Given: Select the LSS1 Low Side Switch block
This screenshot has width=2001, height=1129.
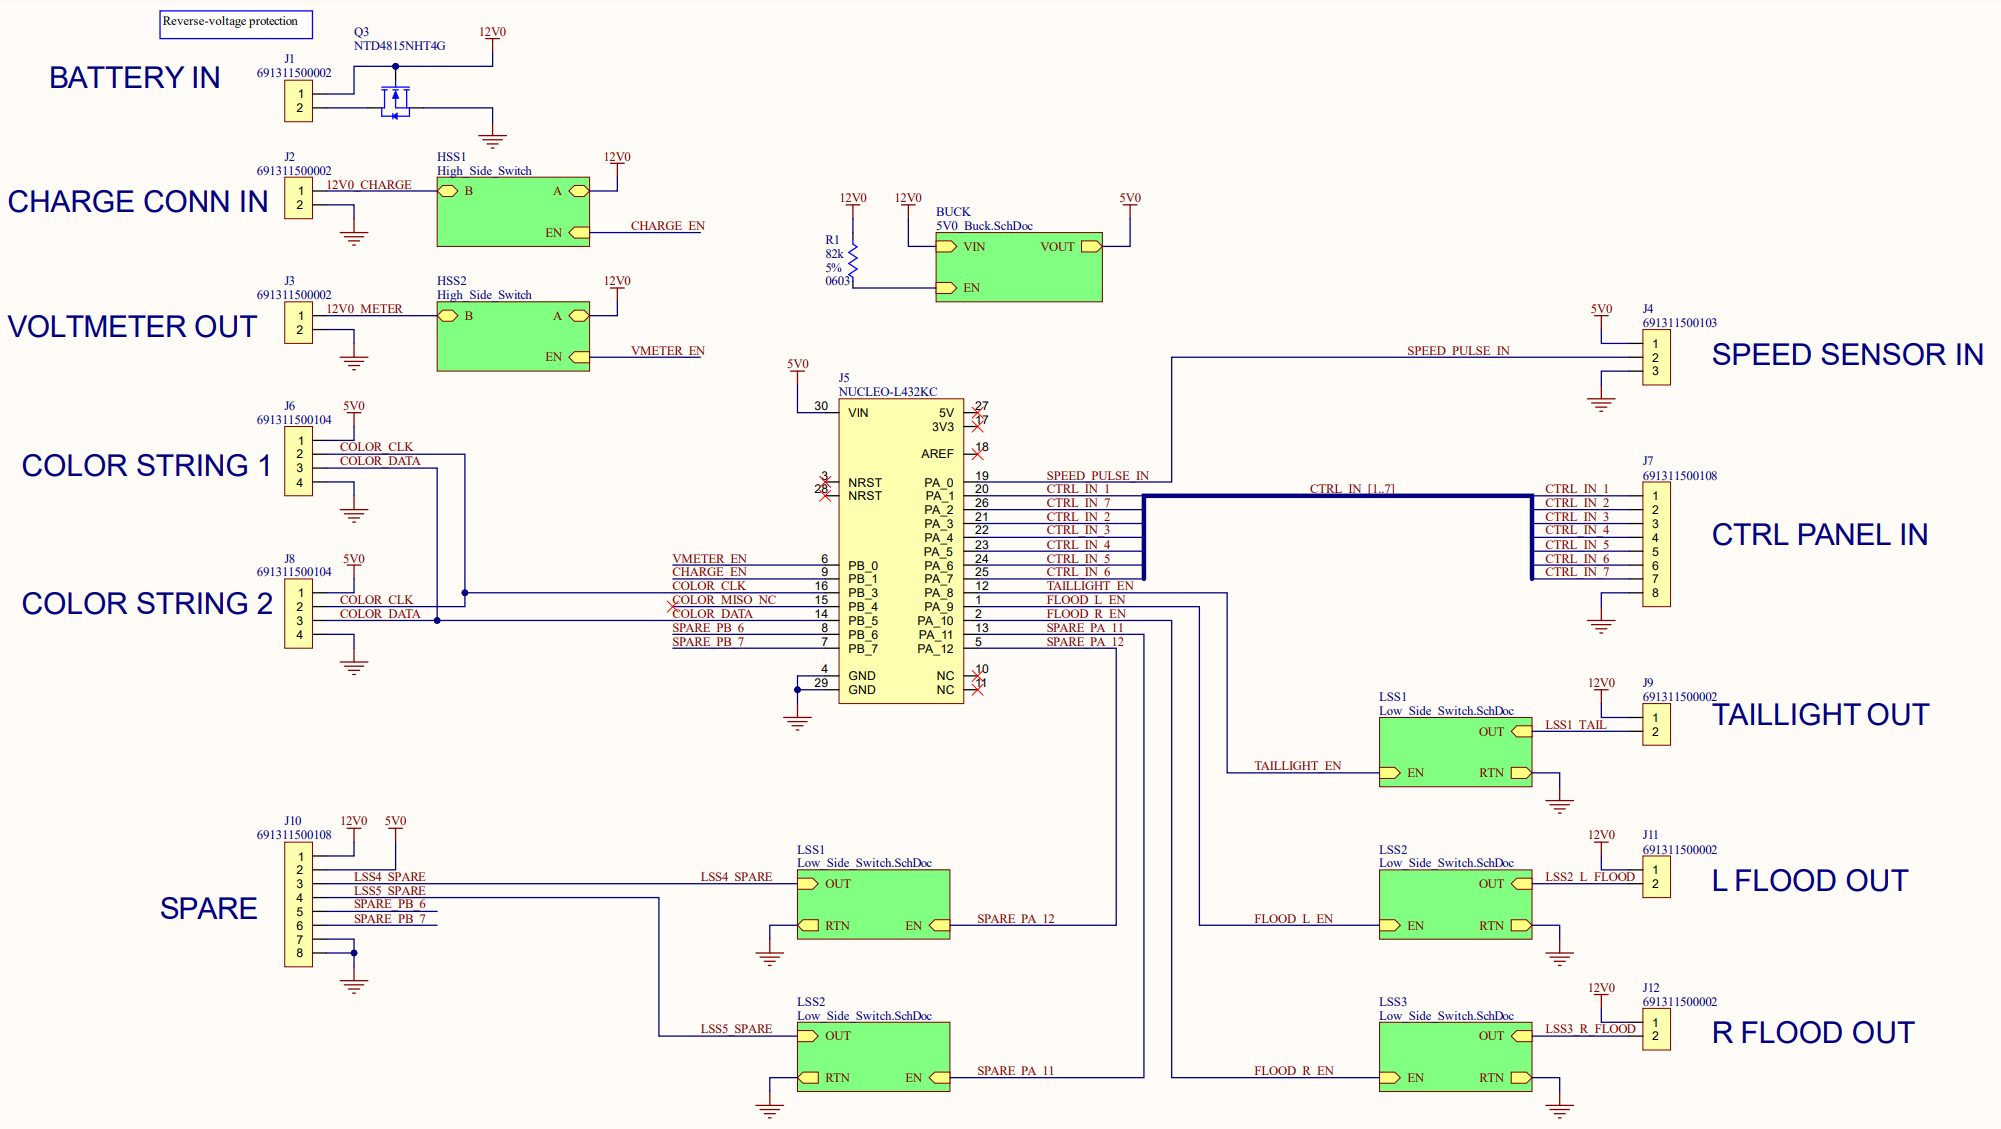Looking at the screenshot, I should coord(1454,752).
